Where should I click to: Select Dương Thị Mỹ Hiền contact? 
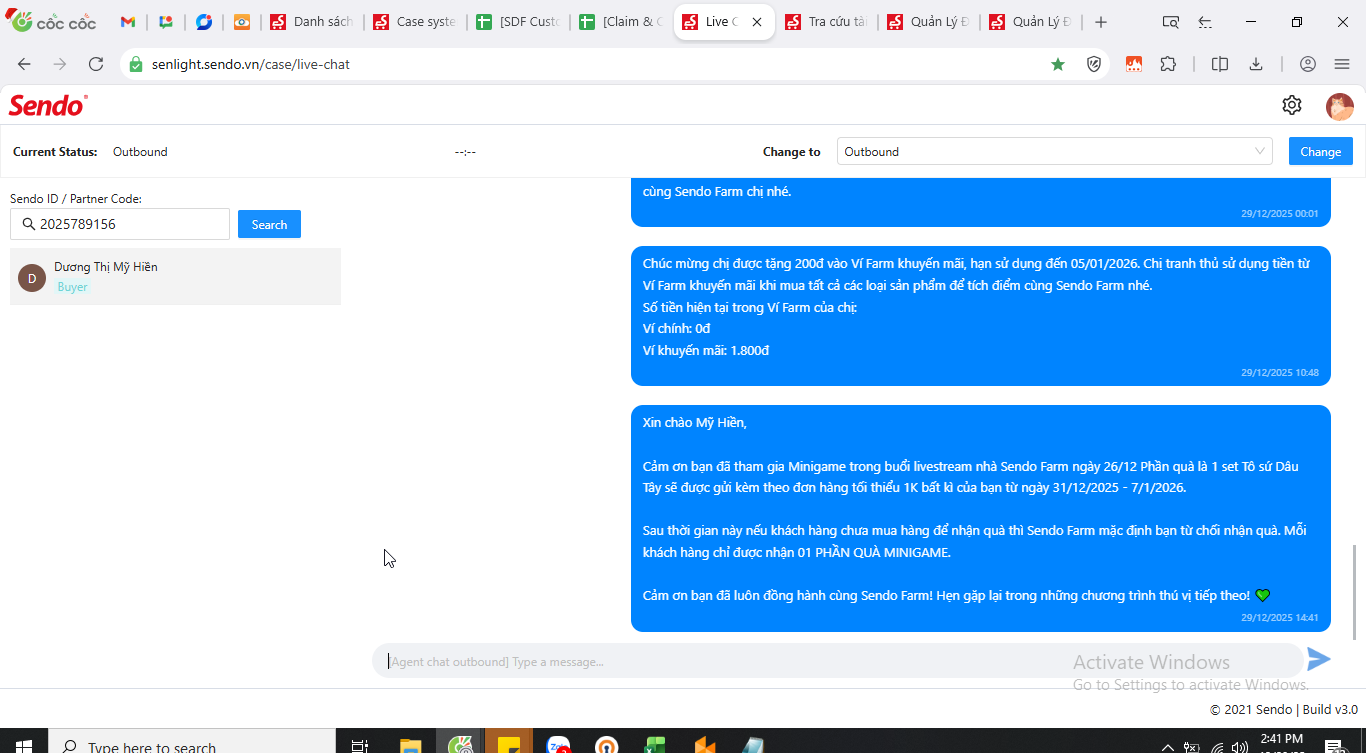(x=175, y=276)
